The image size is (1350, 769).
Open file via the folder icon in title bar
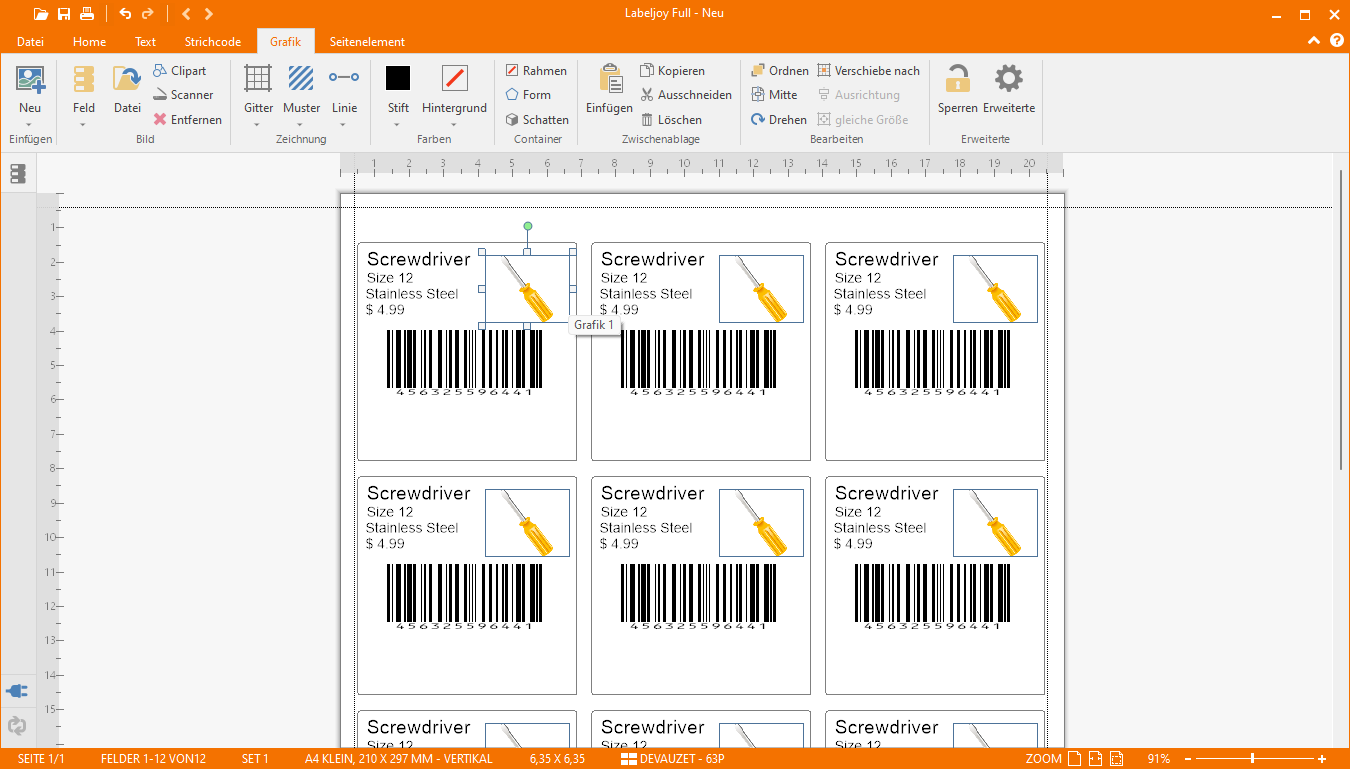coord(40,14)
